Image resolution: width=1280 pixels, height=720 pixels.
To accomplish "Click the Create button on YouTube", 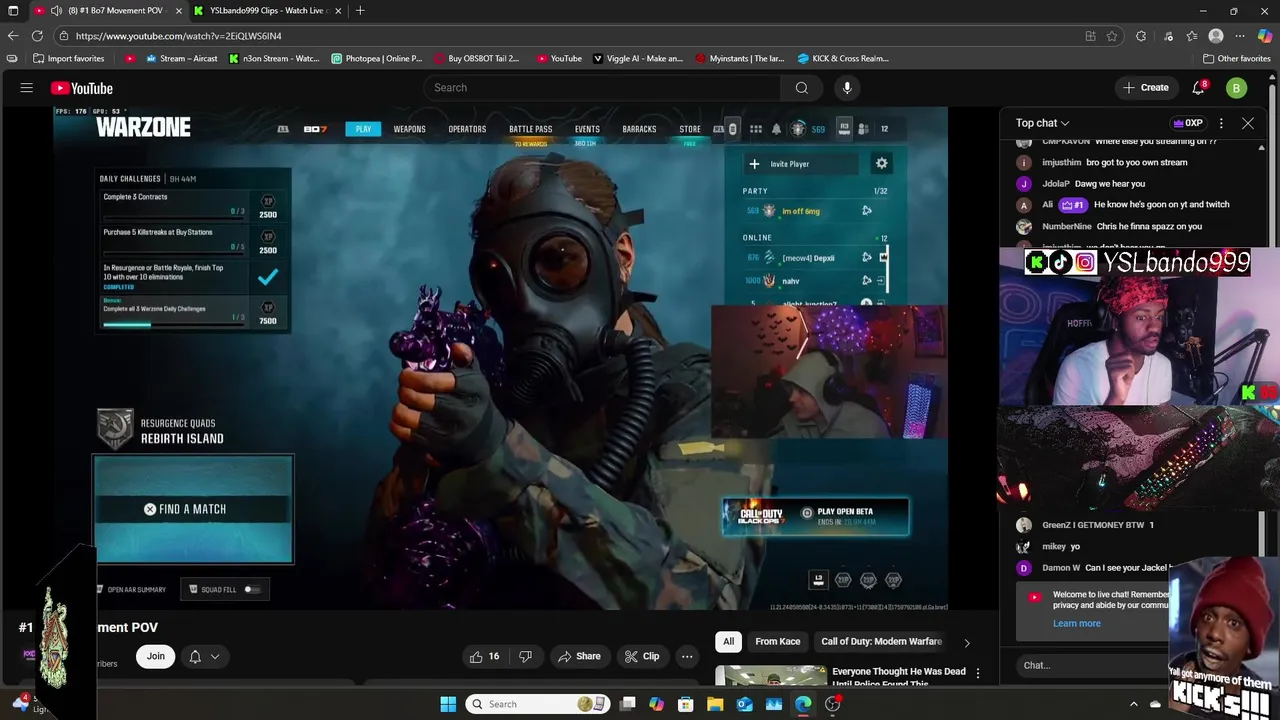I will [x=1145, y=88].
